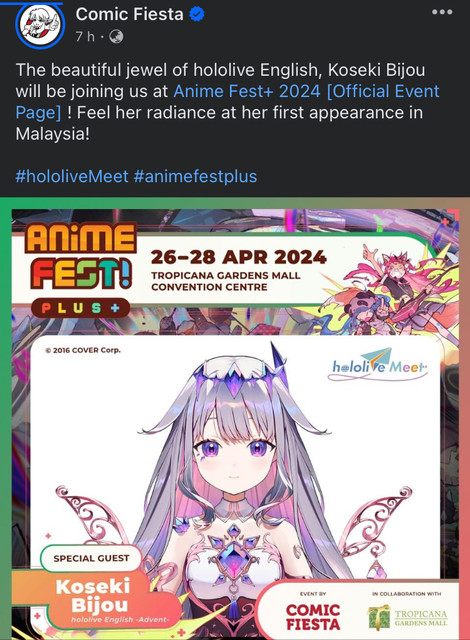The width and height of the screenshot is (470, 640).
Task: Click the Special Guest label
Action: click(91, 558)
